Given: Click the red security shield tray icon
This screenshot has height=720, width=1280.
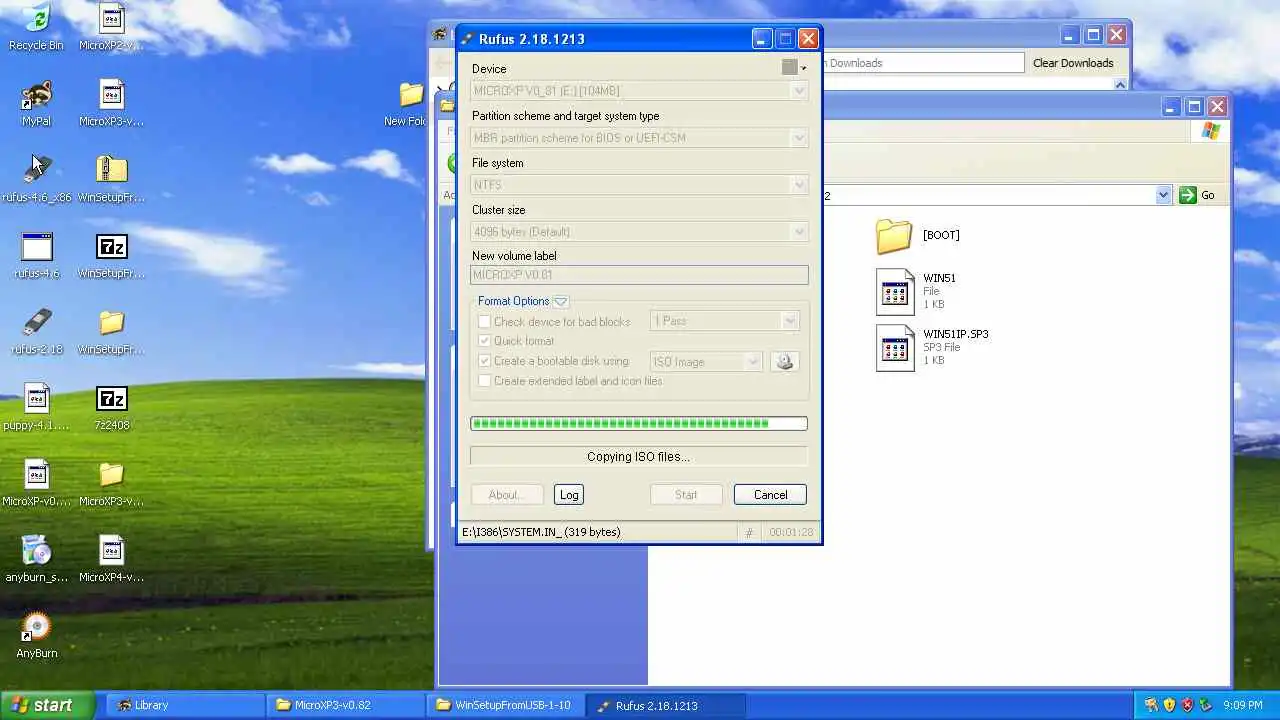Looking at the screenshot, I should pos(1187,705).
